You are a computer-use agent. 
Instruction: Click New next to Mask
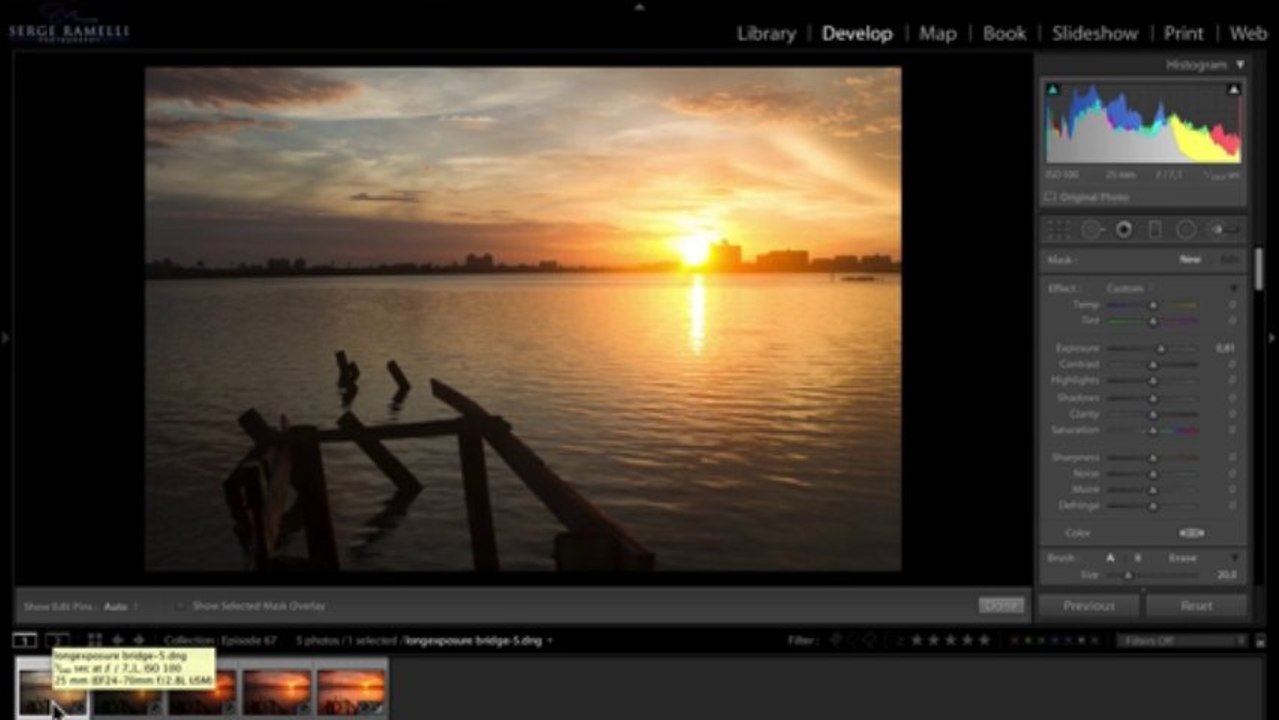click(1190, 259)
